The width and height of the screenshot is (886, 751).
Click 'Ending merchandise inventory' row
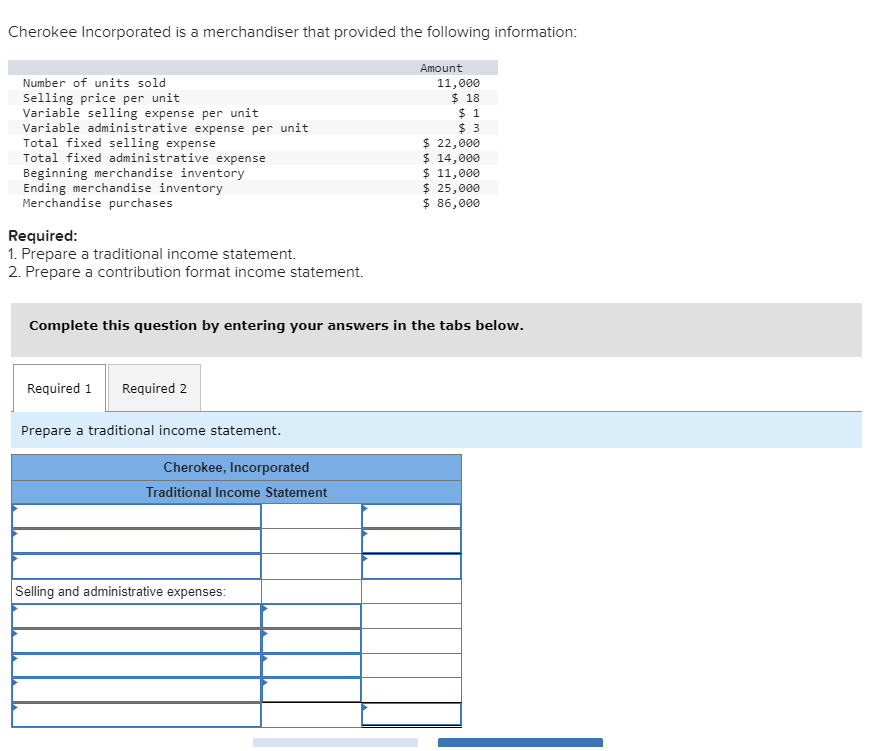pos(253,188)
